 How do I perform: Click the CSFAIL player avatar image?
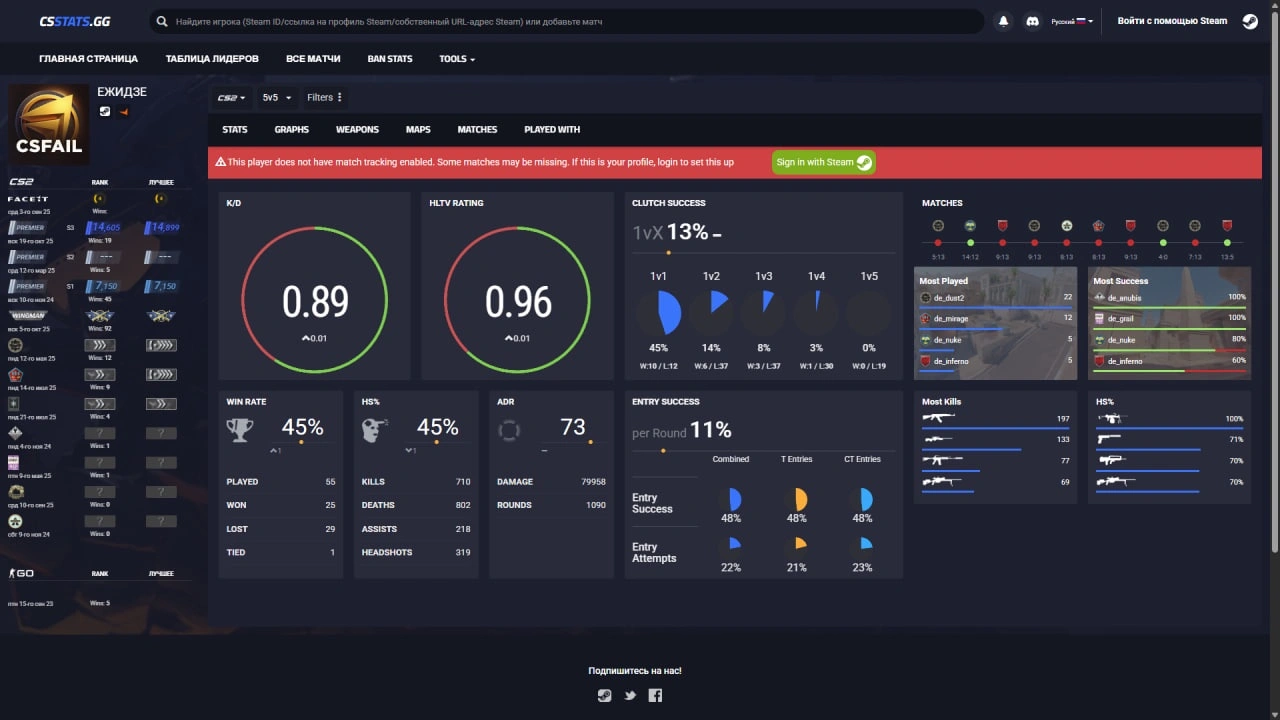pos(49,124)
